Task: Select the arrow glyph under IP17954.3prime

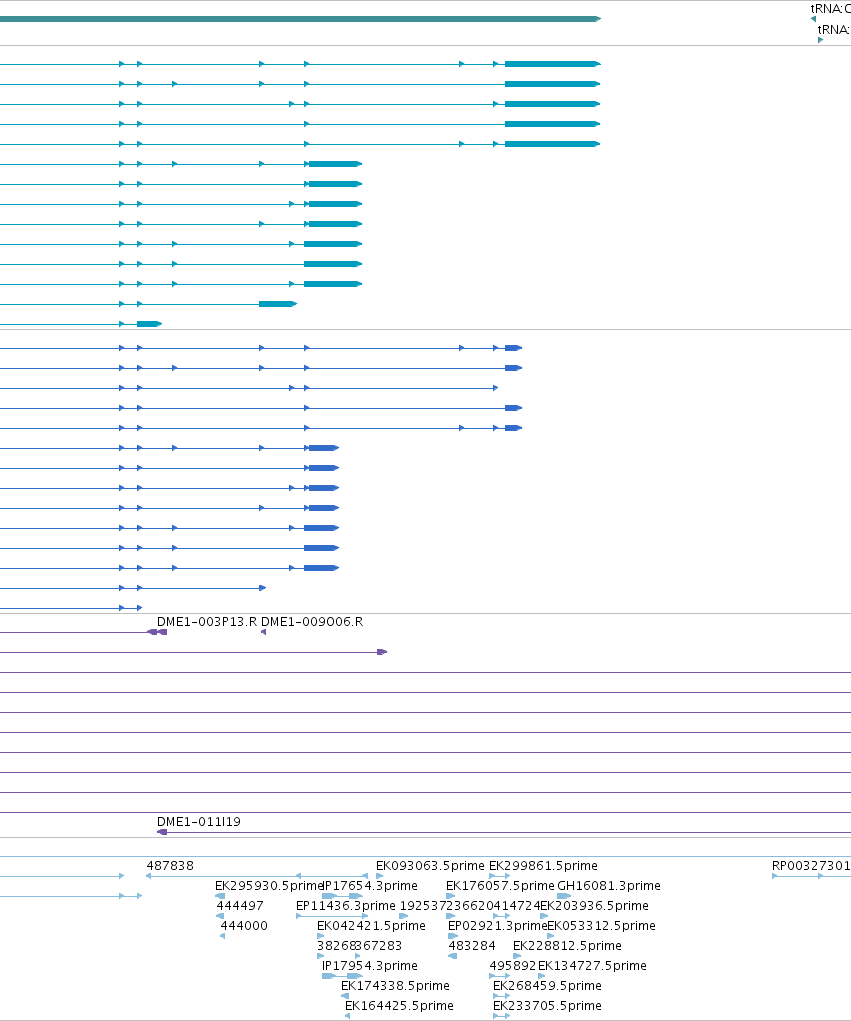Action: point(342,976)
